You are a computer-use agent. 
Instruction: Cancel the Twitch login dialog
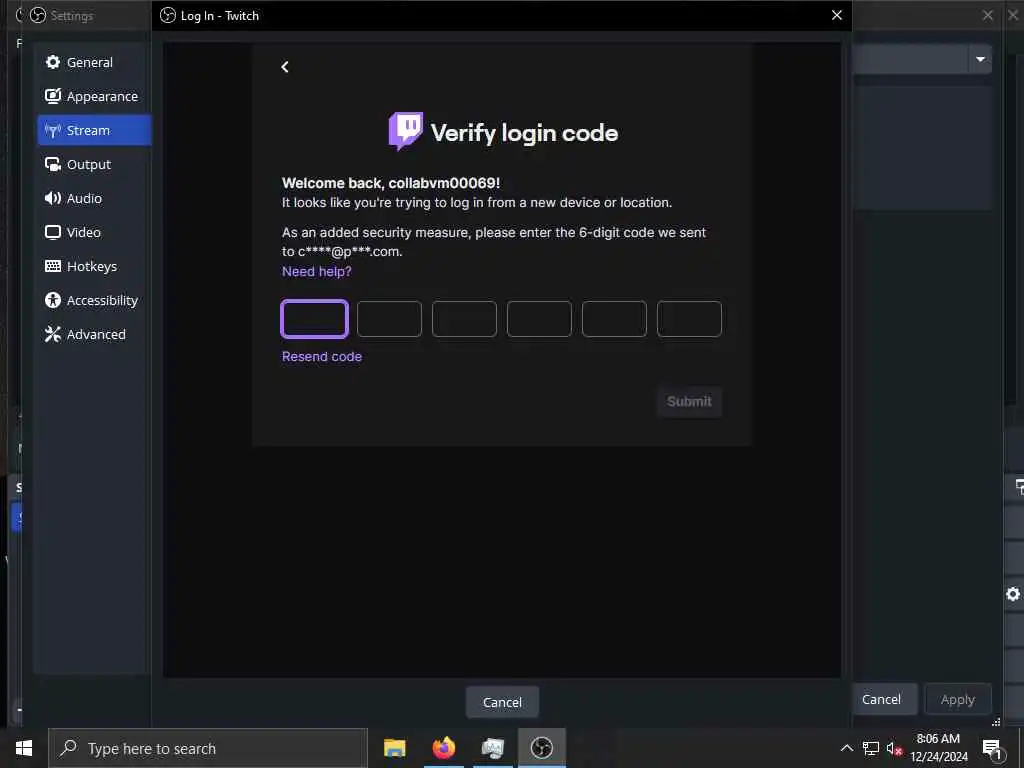[x=502, y=702]
